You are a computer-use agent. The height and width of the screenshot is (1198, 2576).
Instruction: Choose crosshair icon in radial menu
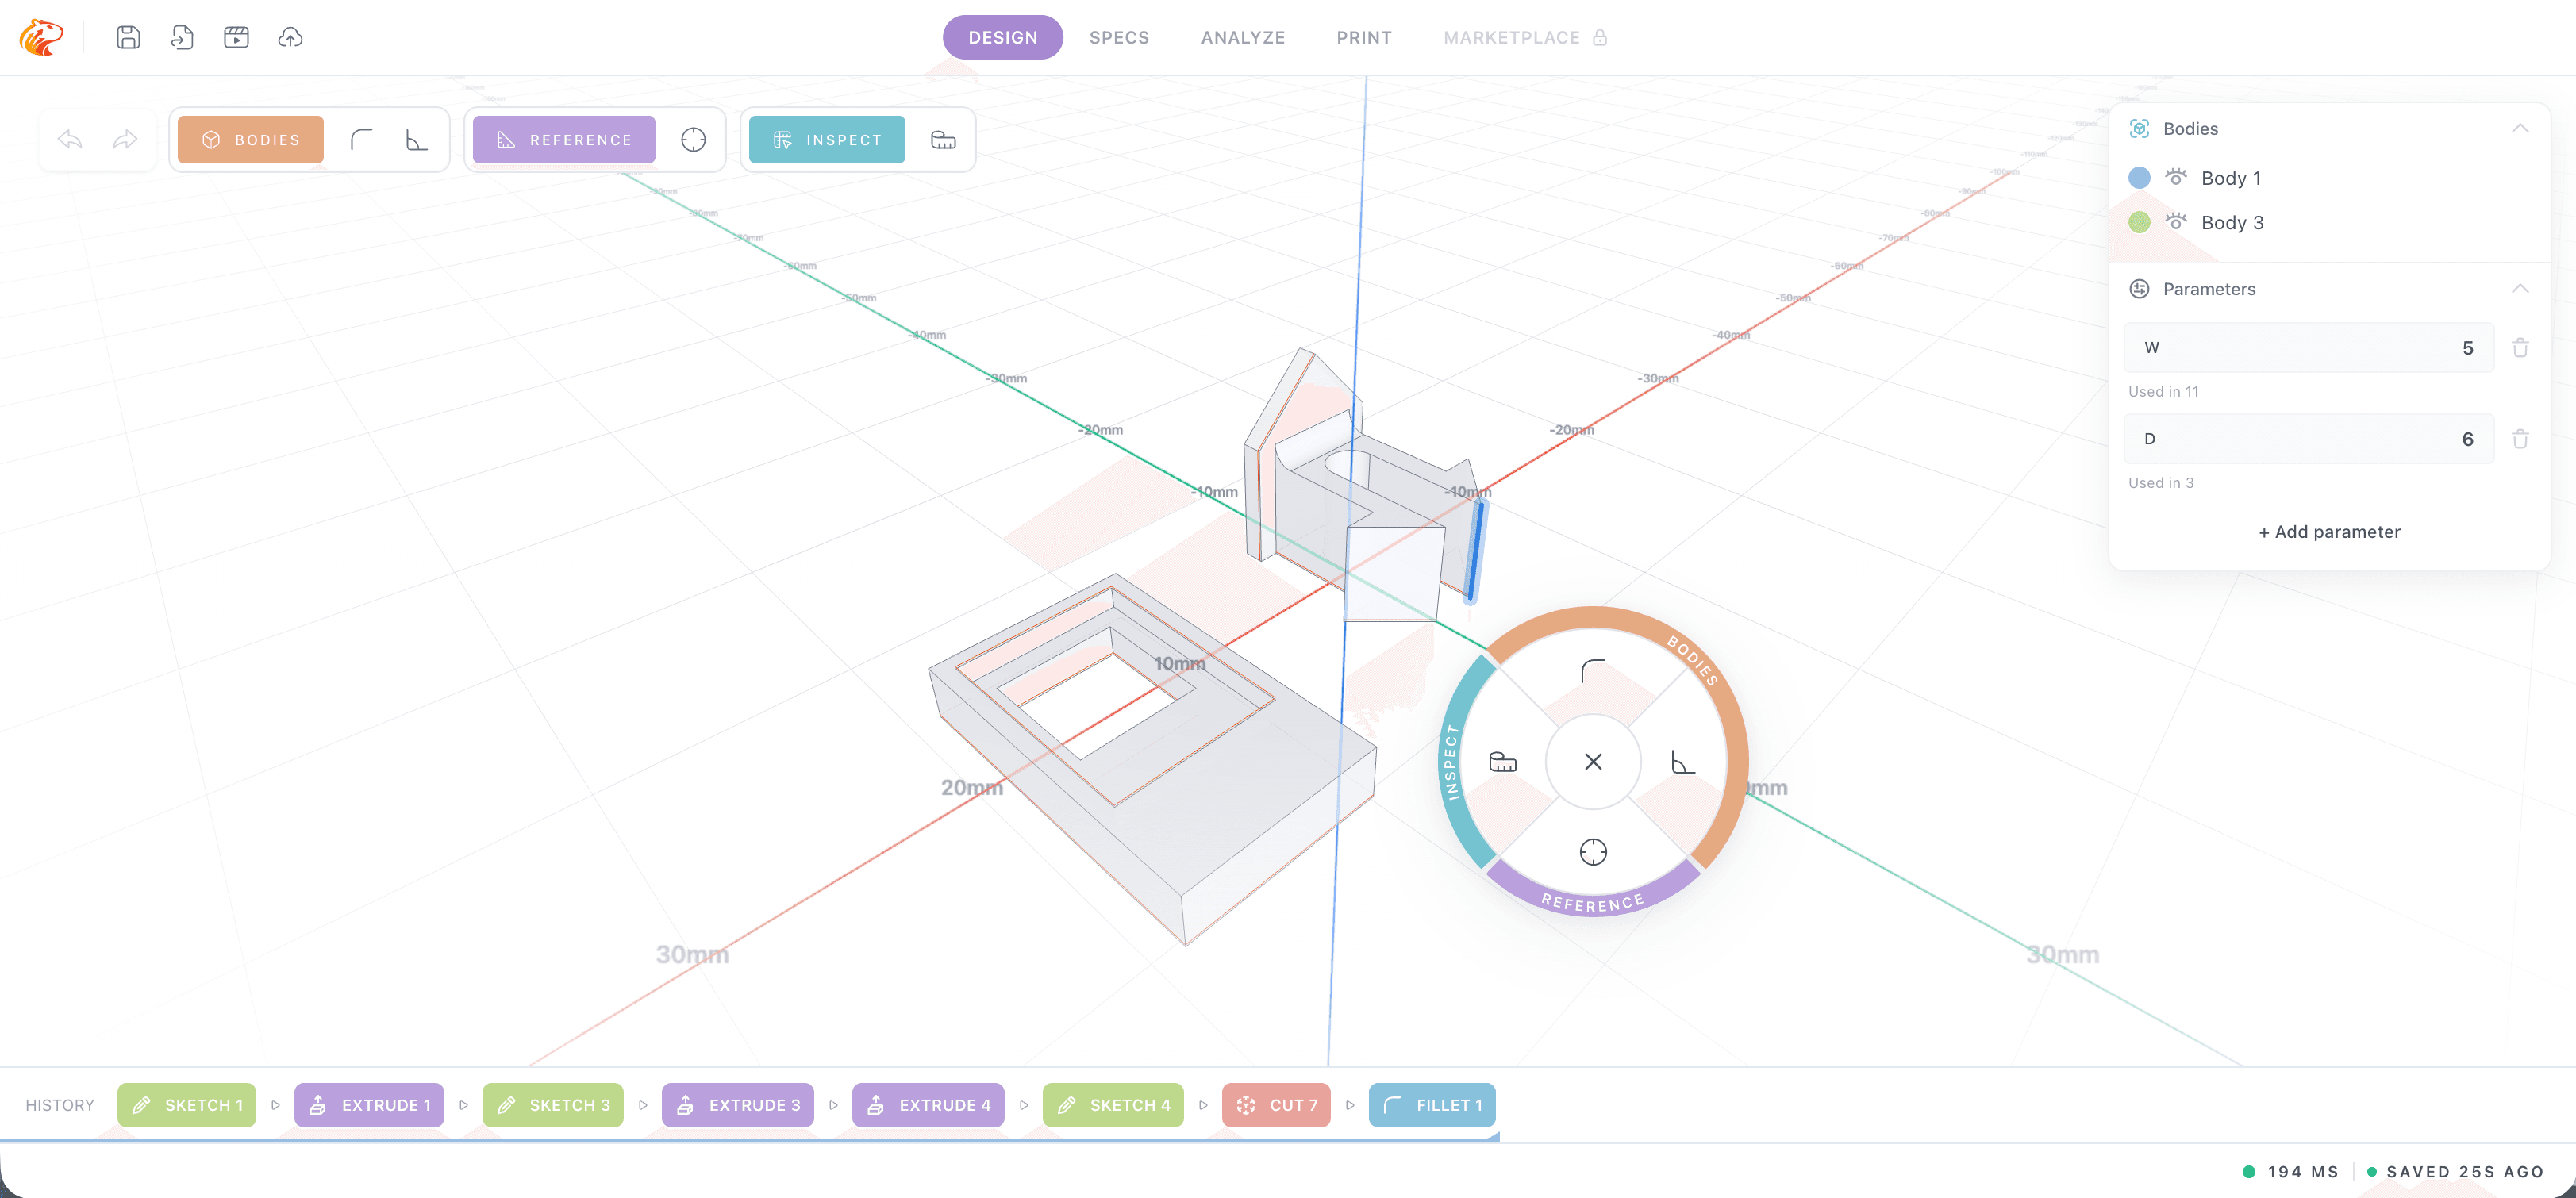pyautogui.click(x=1593, y=852)
